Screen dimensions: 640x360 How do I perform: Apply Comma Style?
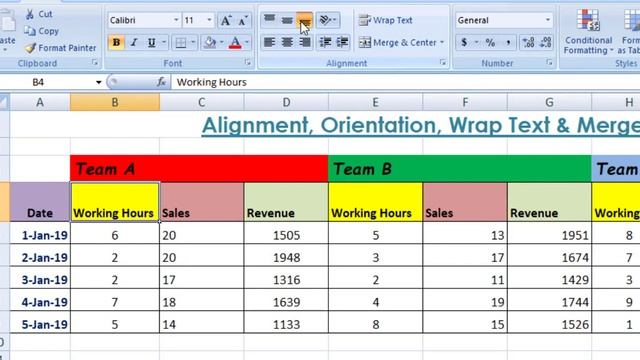508,42
